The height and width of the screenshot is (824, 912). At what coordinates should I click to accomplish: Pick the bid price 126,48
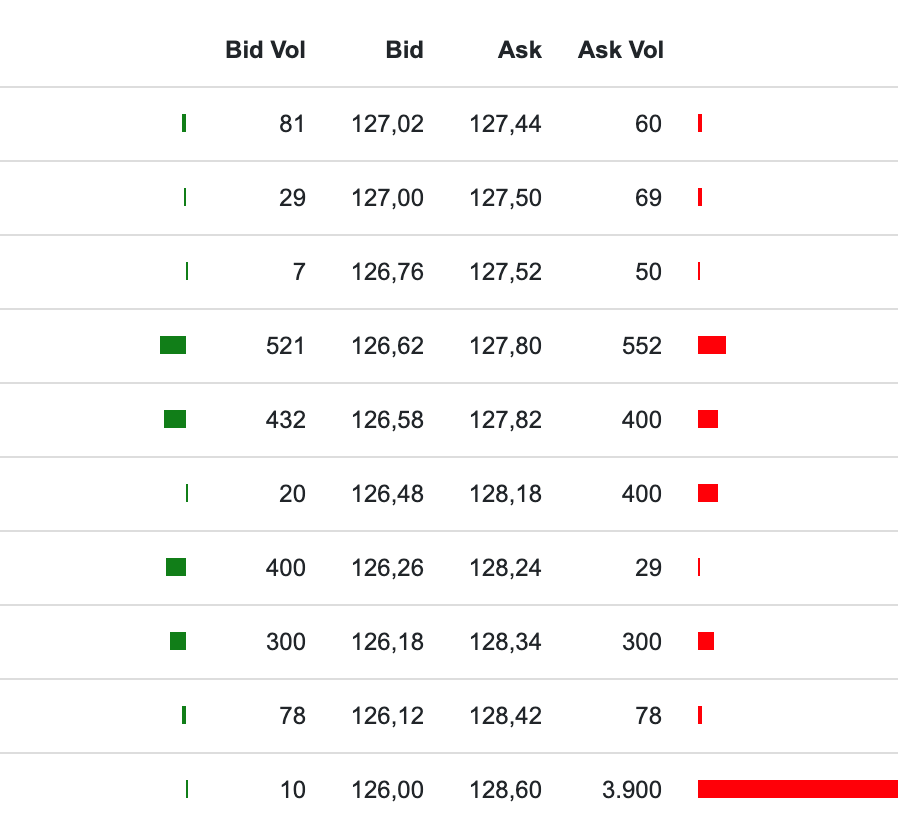[387, 494]
